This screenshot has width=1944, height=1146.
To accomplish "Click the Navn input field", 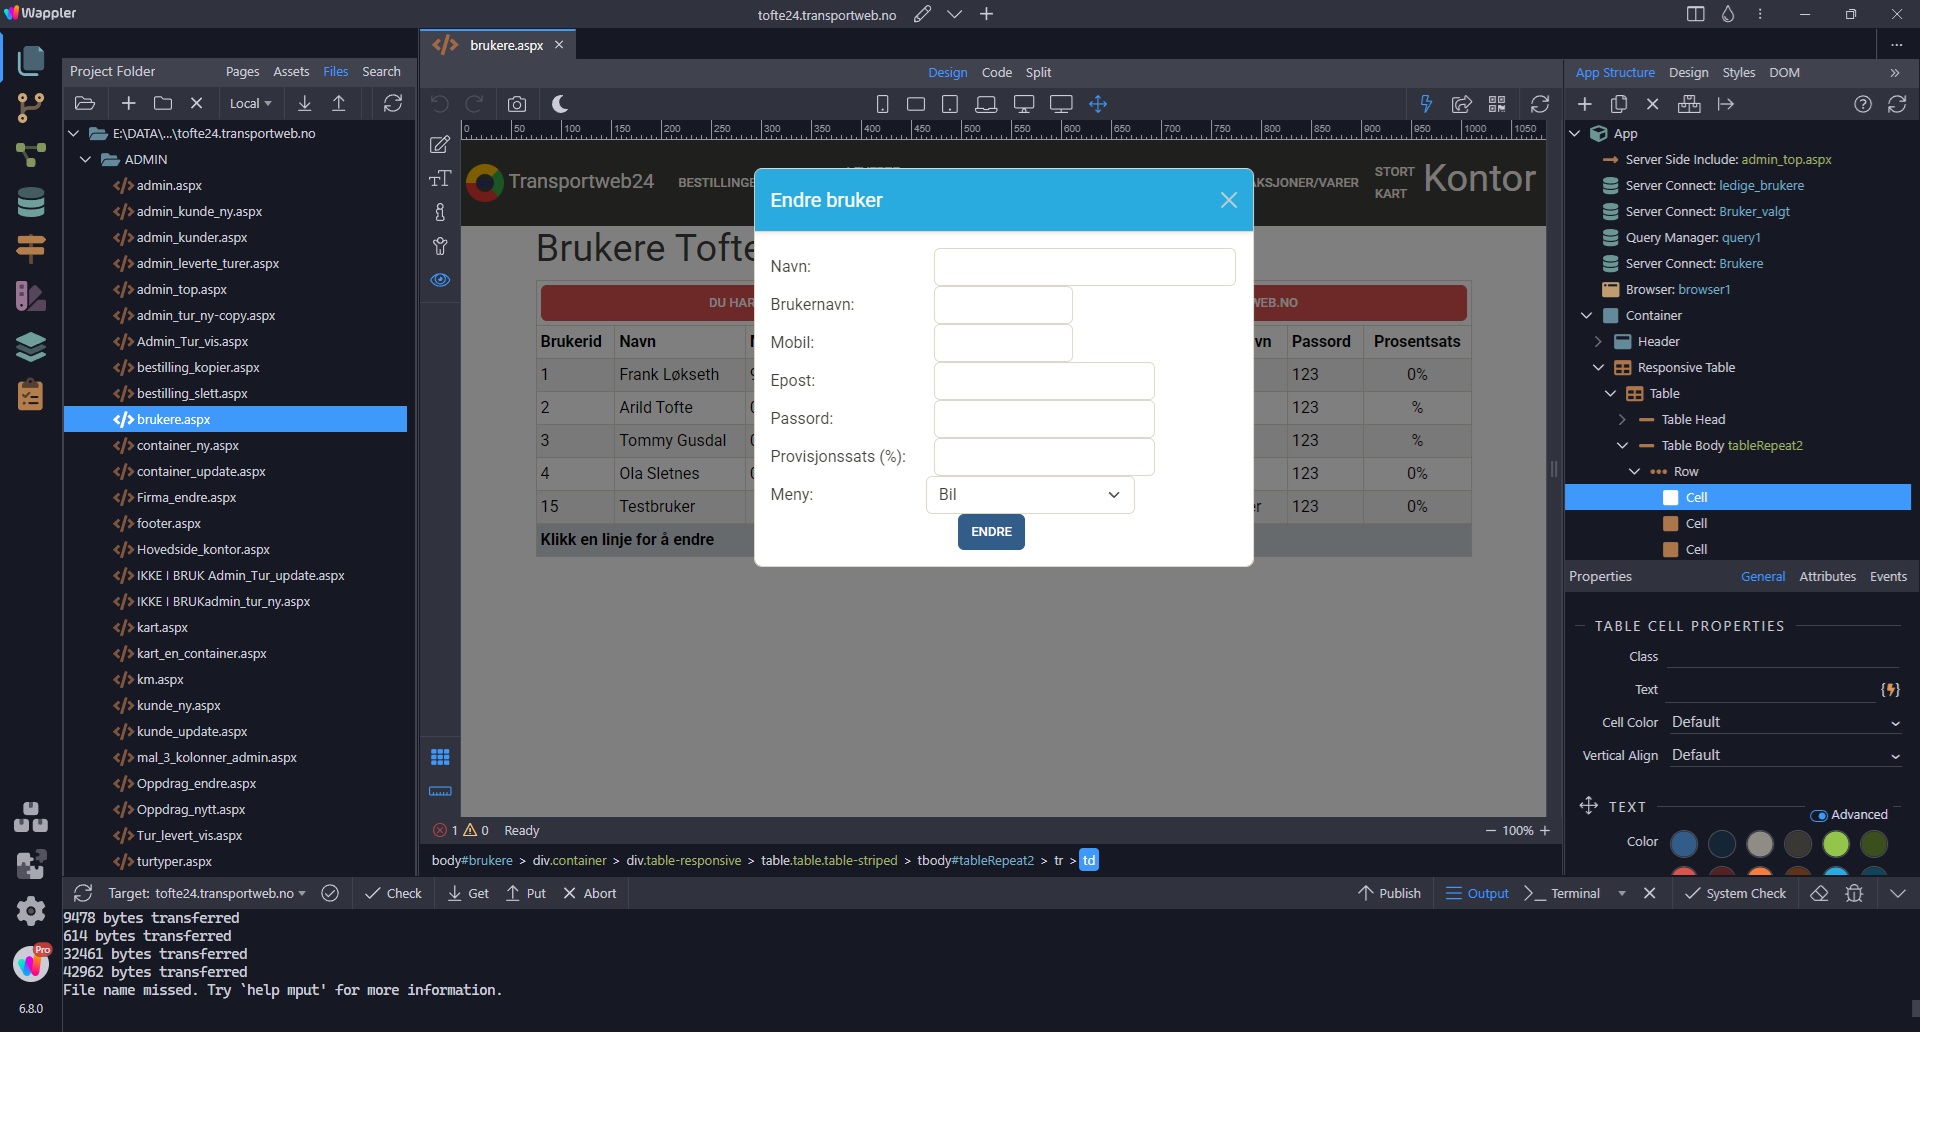I will [x=1084, y=267].
